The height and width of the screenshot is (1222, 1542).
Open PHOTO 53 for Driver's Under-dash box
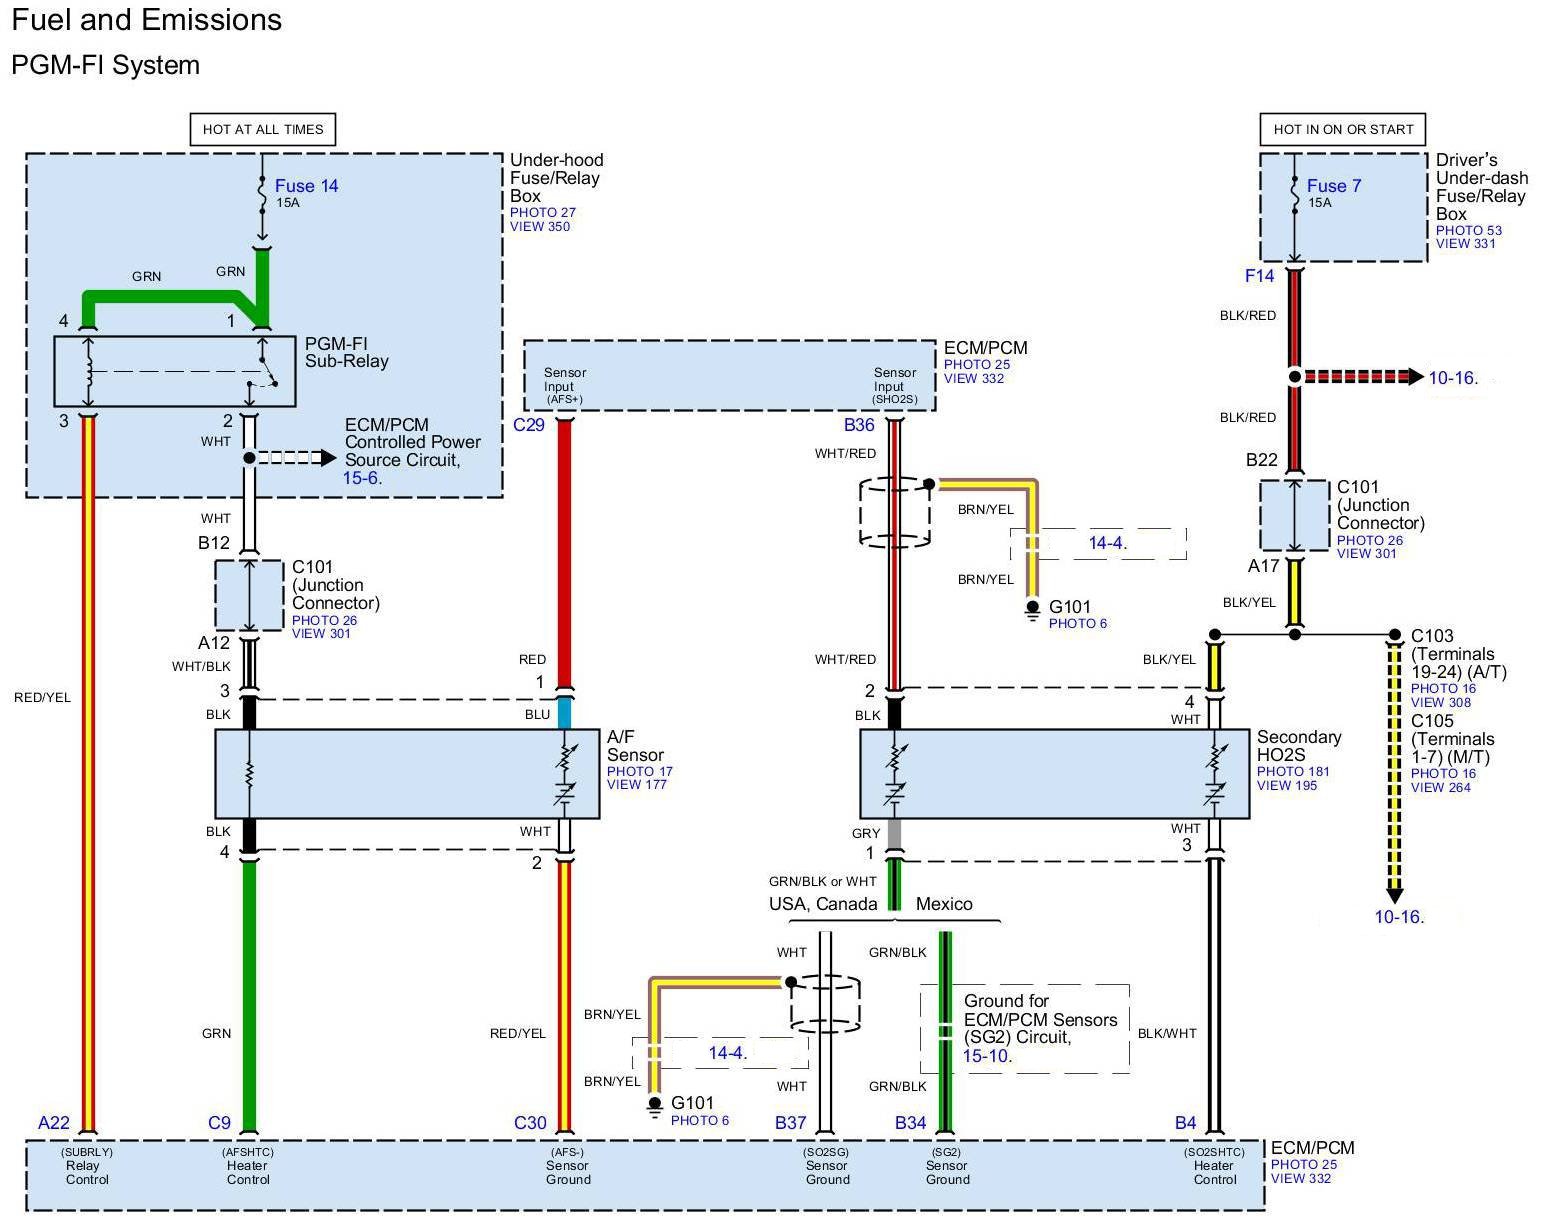(x=1468, y=231)
